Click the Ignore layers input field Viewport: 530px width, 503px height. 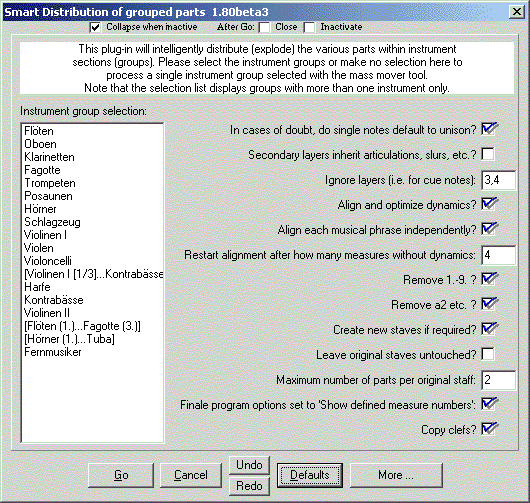click(499, 180)
